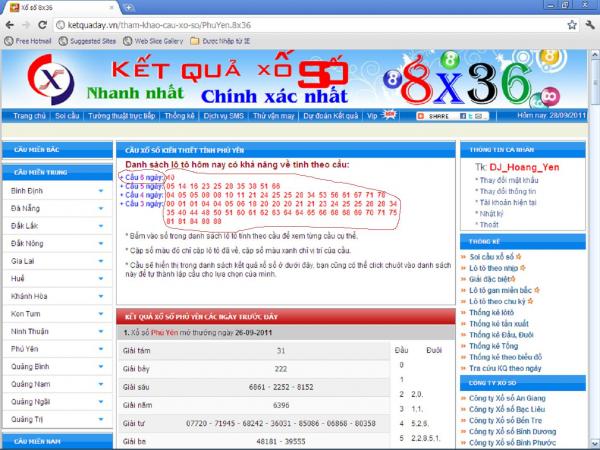Click the email share icon

pyautogui.click(x=478, y=116)
